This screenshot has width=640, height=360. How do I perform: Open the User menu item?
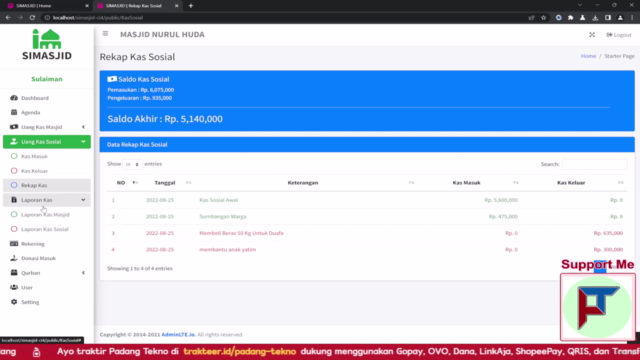tap(47, 287)
